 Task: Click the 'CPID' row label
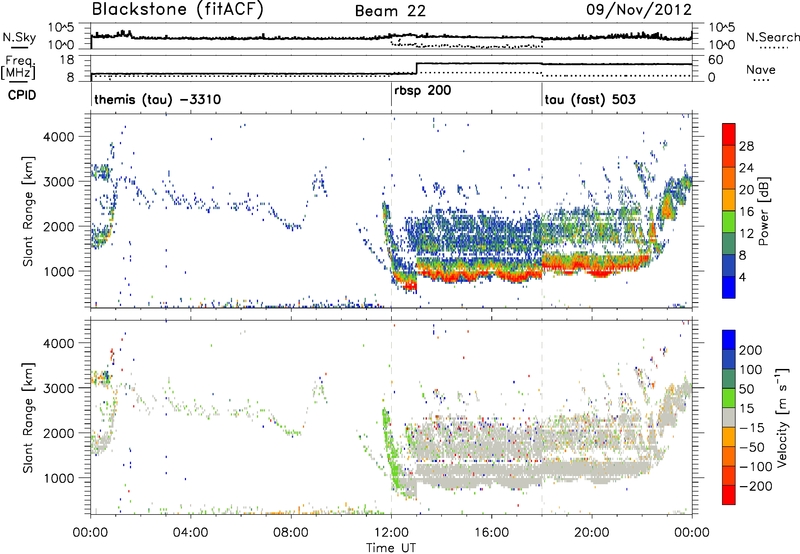pos(22,95)
